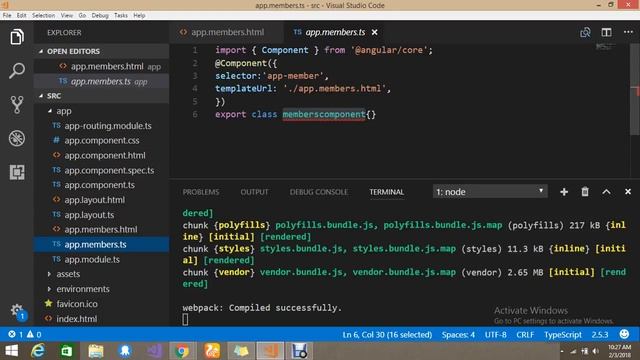Viewport: 640px width, 360px height.
Task: Open app.component.html file
Action: coord(101,156)
